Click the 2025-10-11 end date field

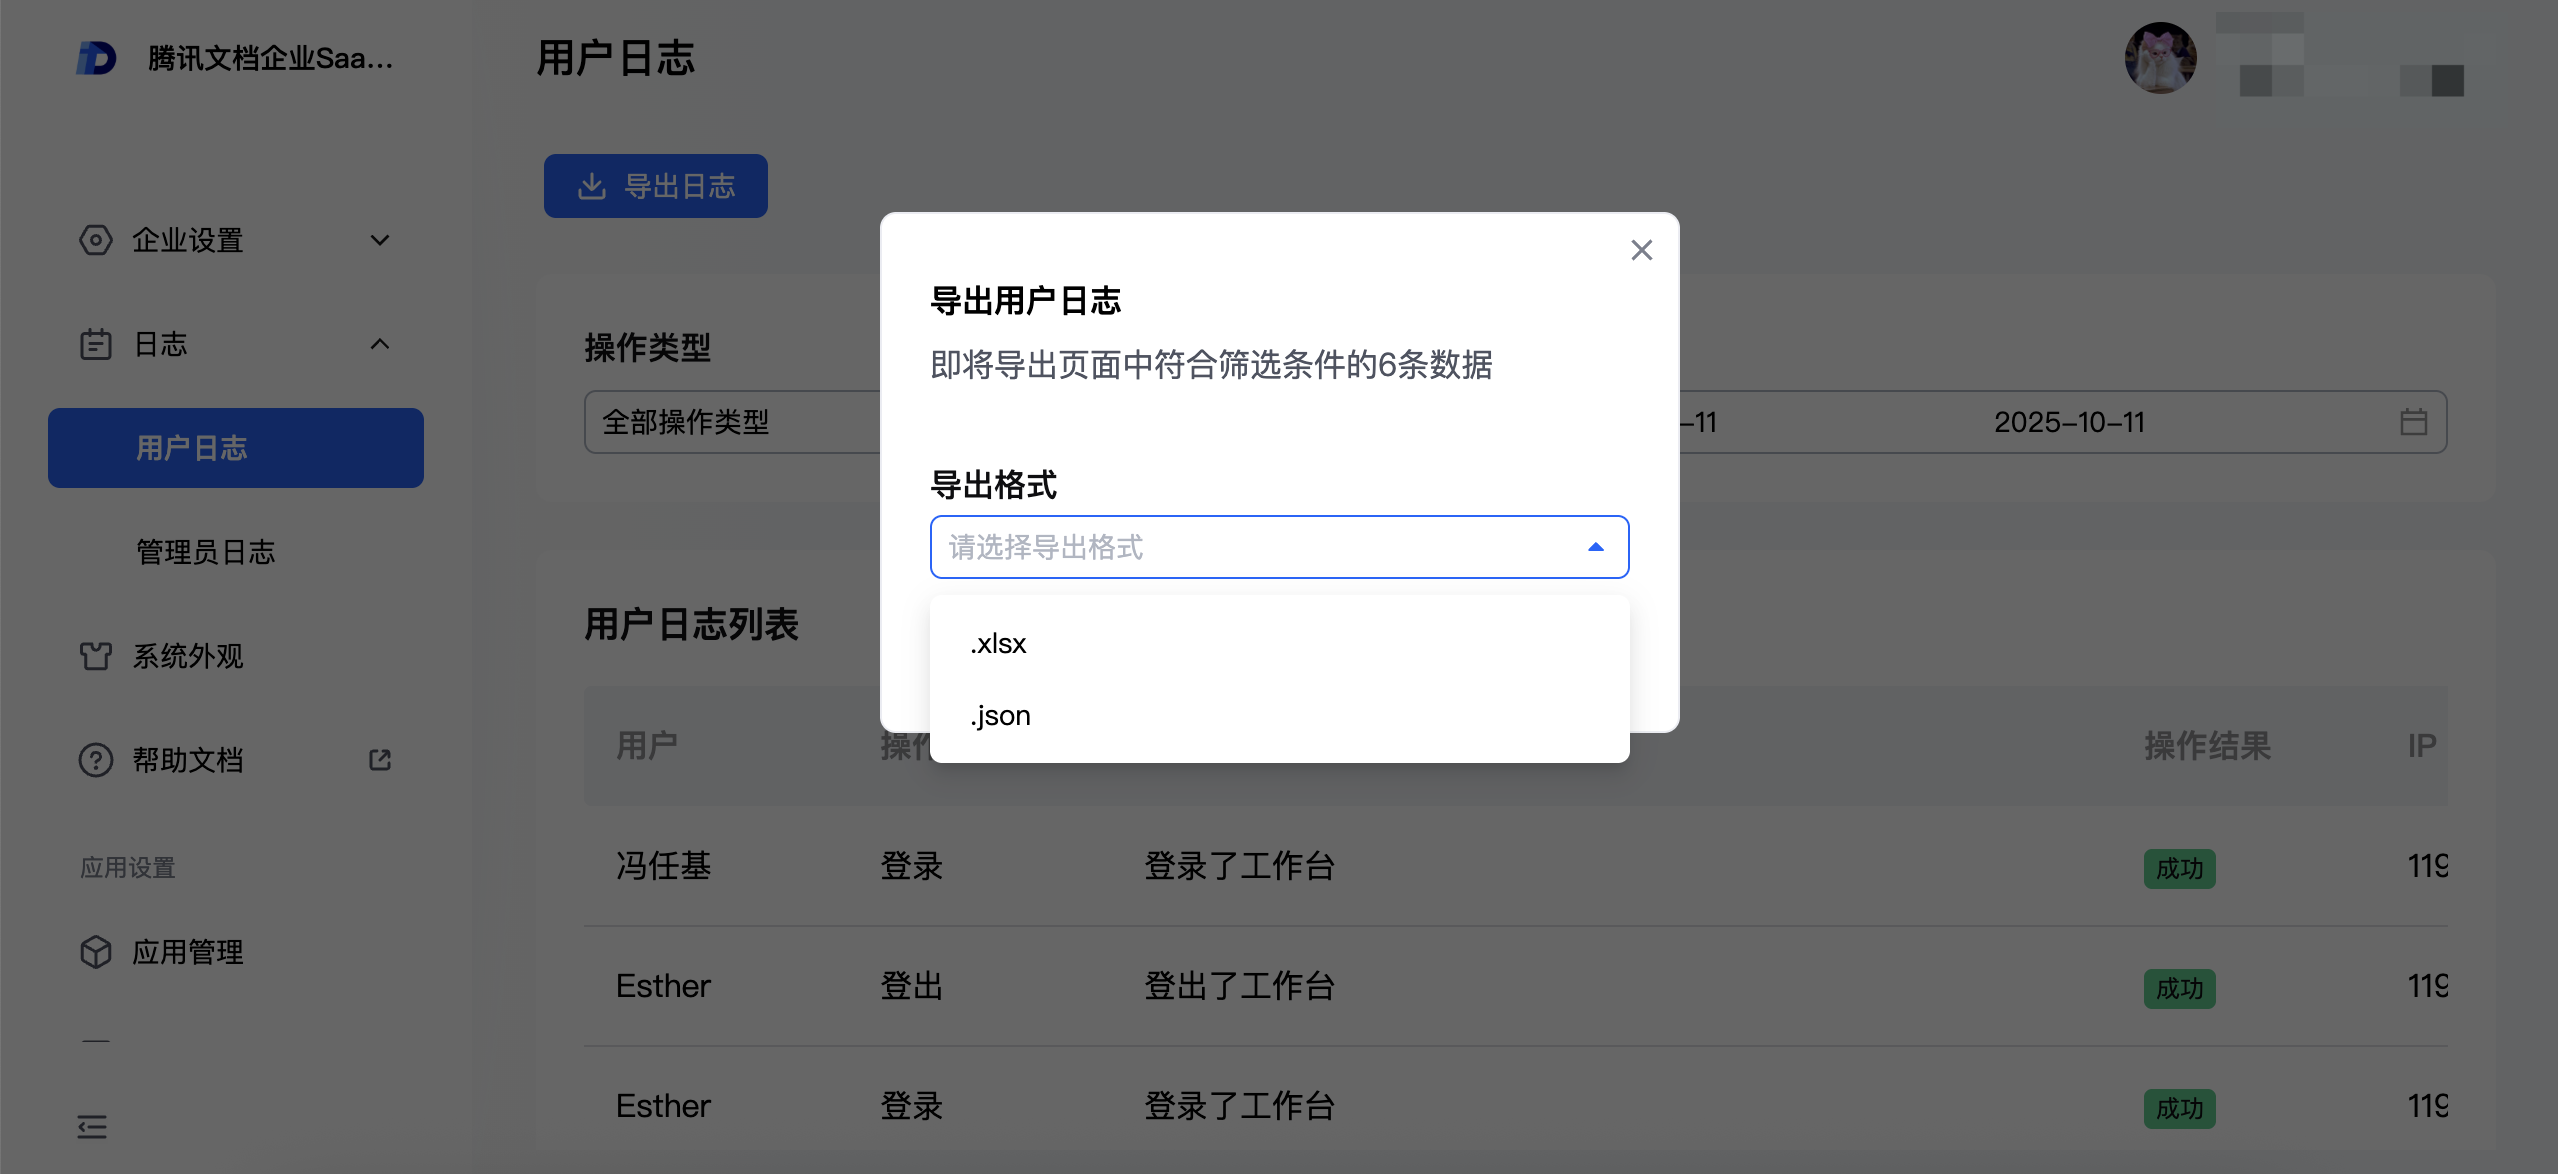click(x=2068, y=422)
